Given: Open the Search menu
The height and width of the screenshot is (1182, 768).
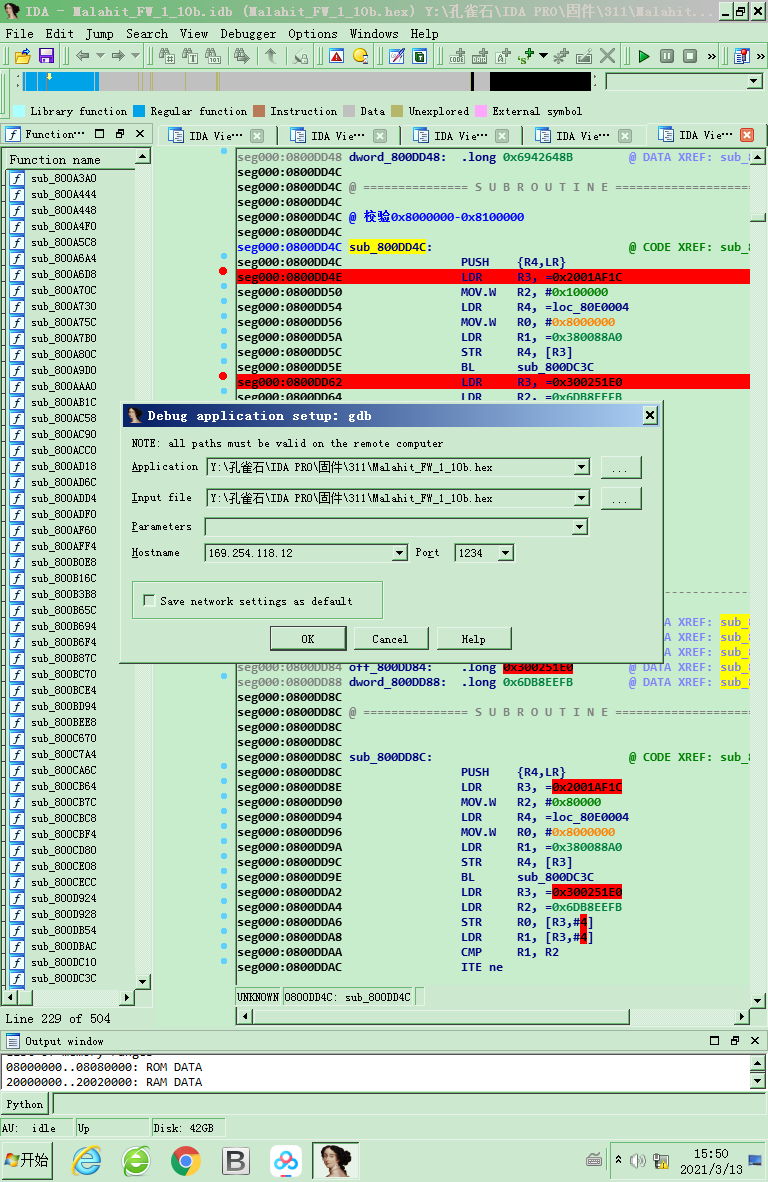Looking at the screenshot, I should pyautogui.click(x=147, y=34).
